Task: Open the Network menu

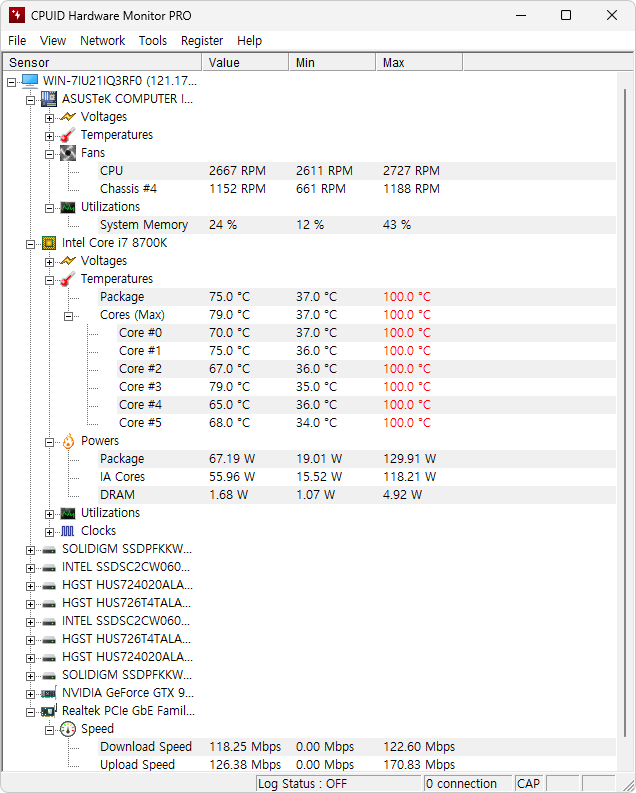Action: 102,40
